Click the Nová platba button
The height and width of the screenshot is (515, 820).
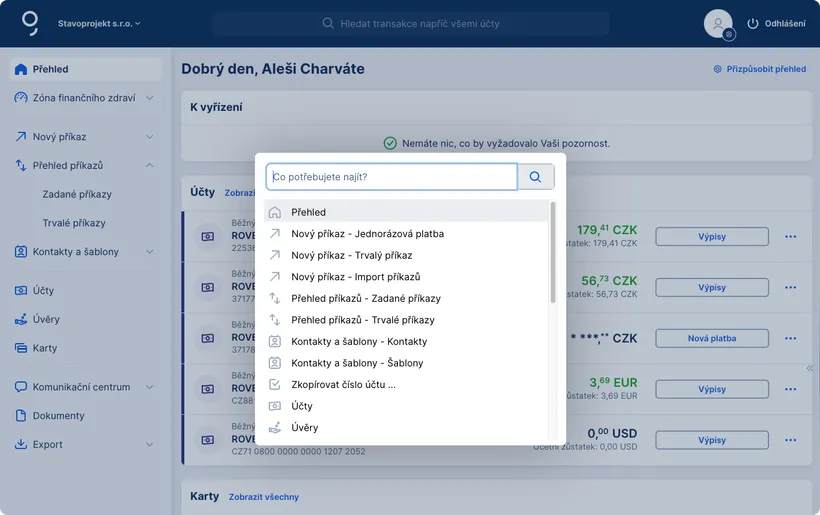pos(711,338)
